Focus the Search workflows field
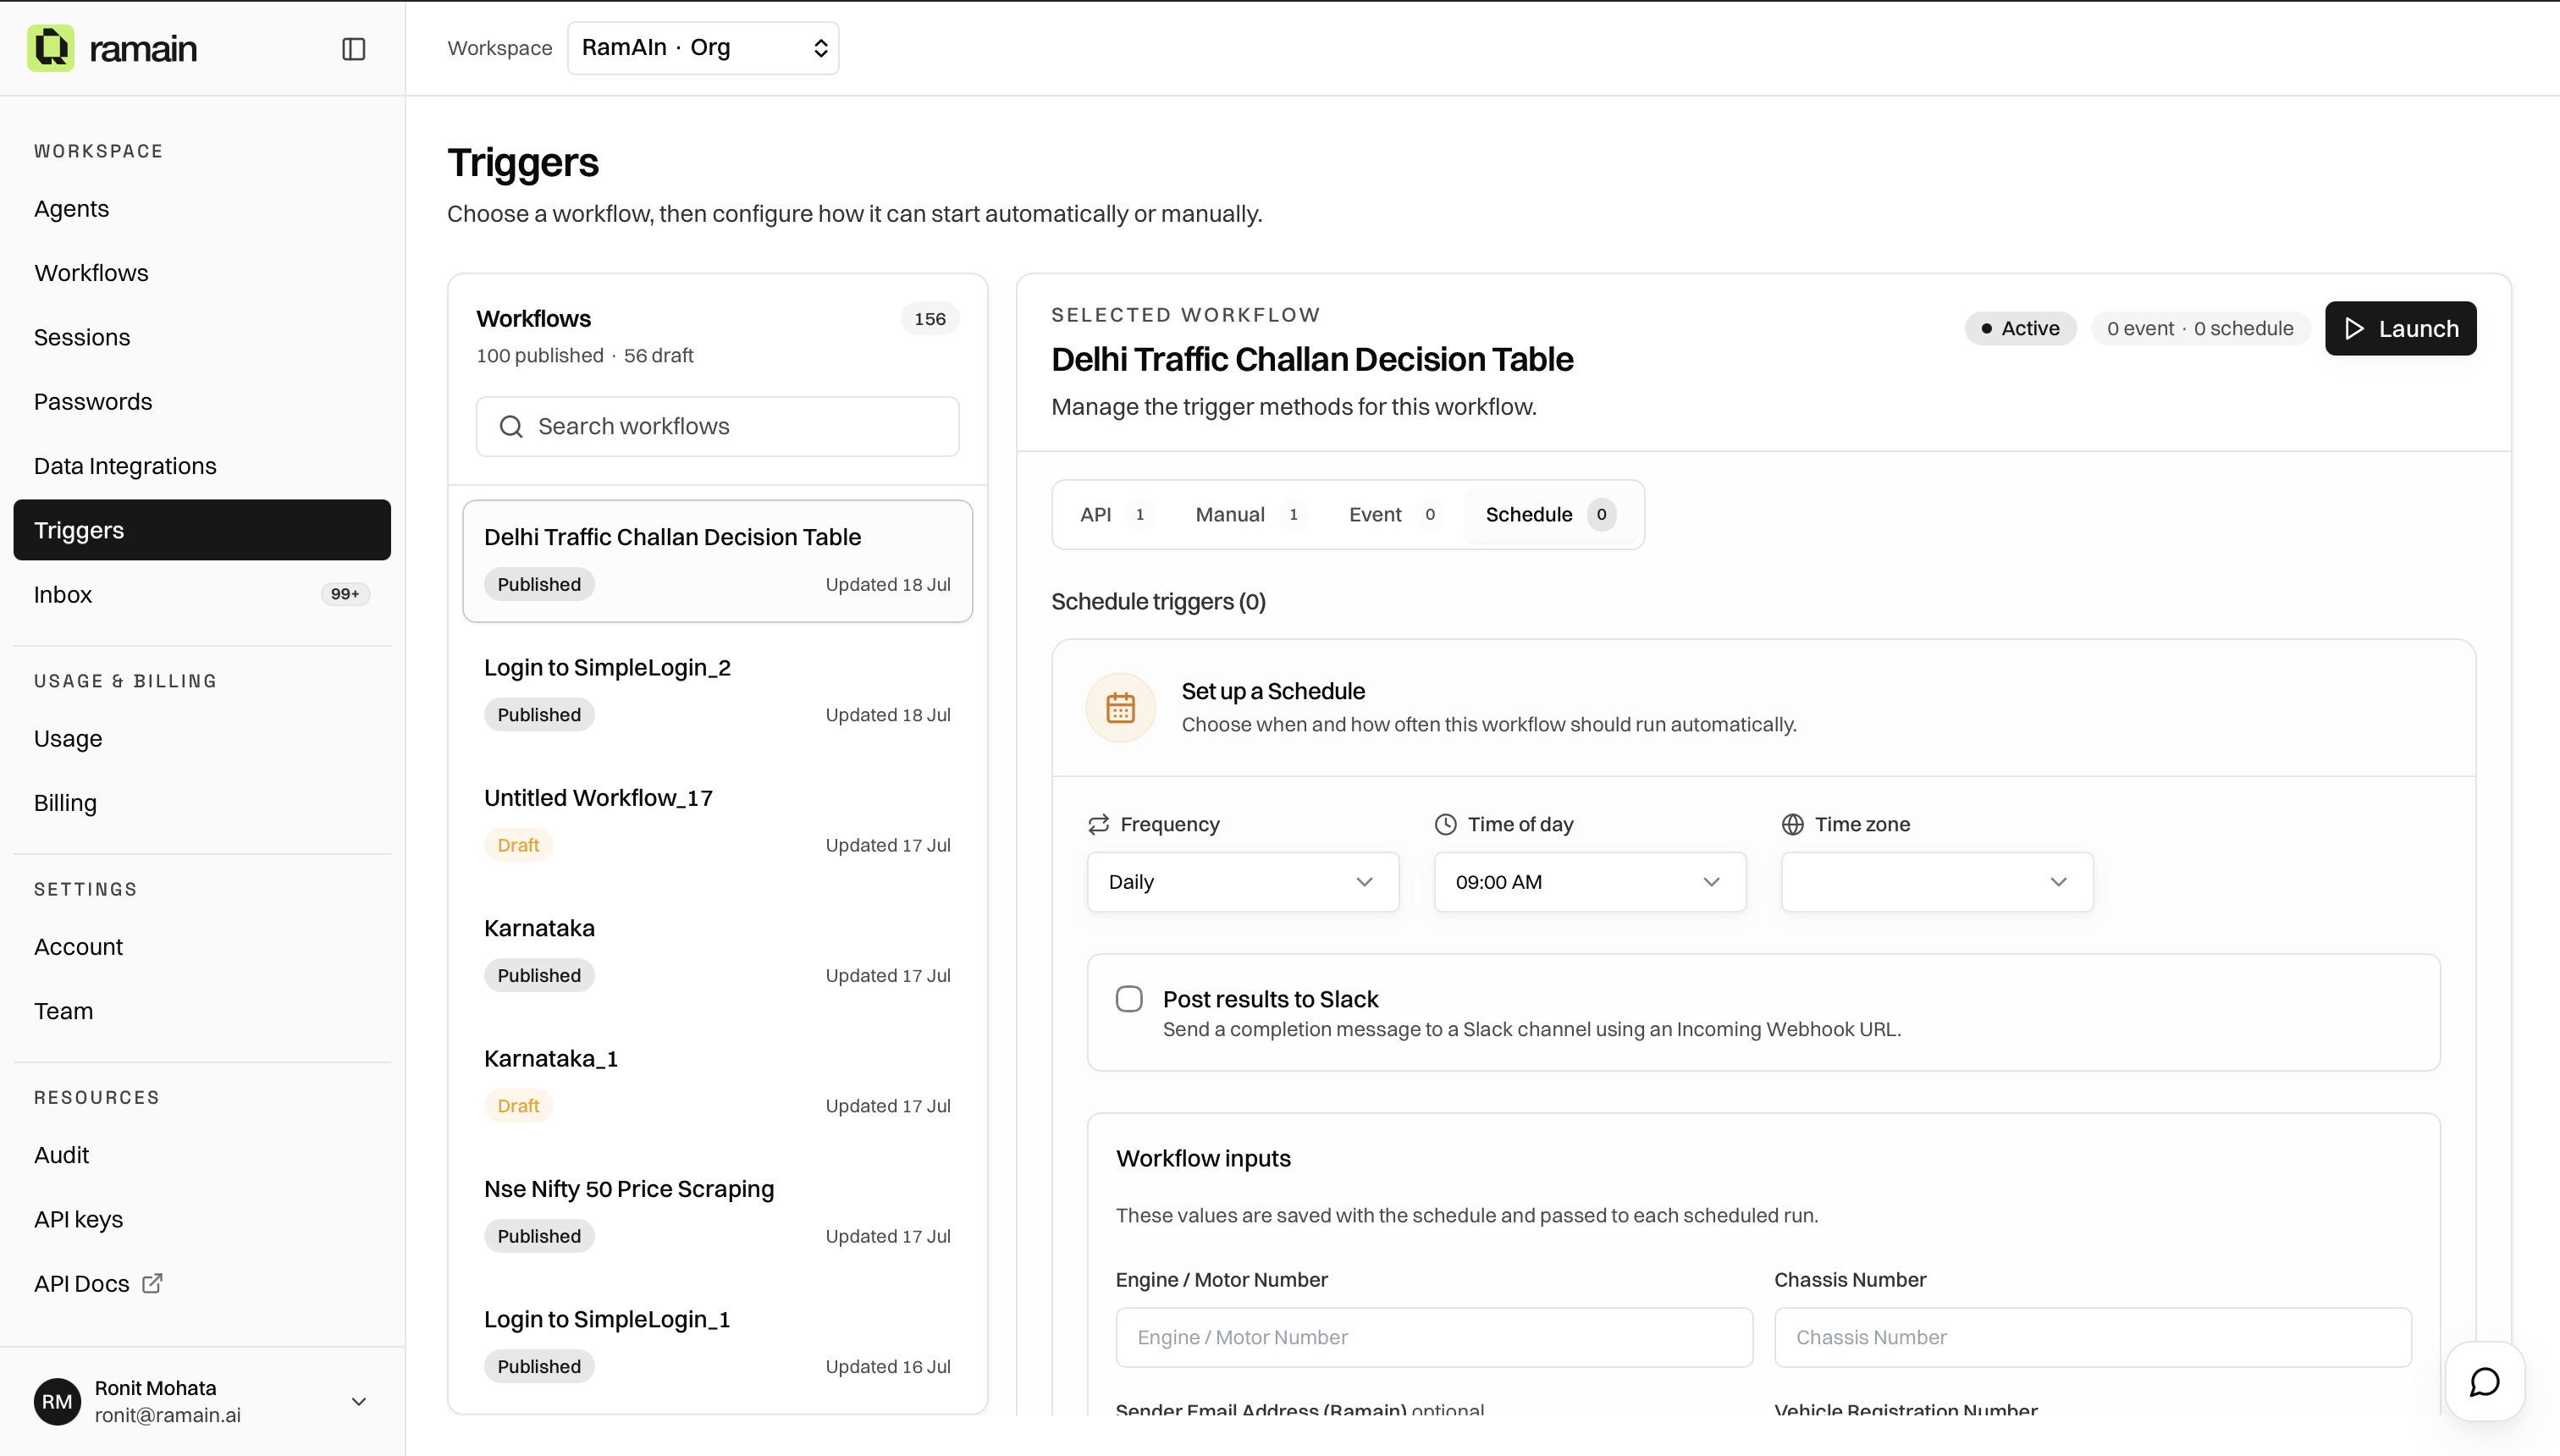Image resolution: width=2560 pixels, height=1456 pixels. click(x=717, y=427)
